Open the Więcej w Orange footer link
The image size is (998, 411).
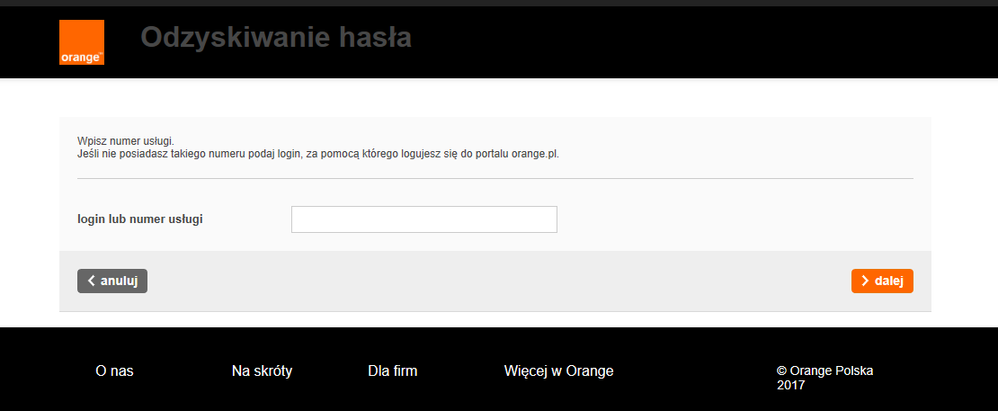coord(559,372)
